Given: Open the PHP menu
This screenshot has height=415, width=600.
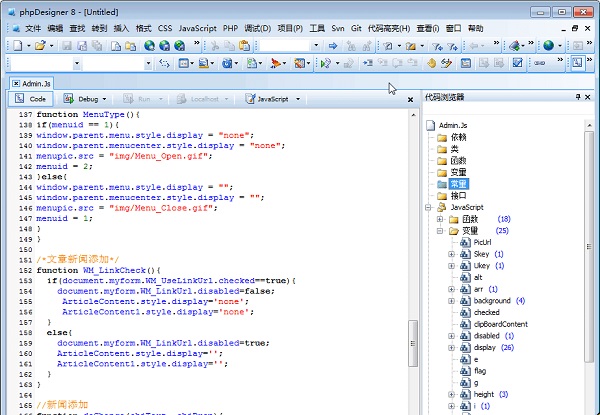Looking at the screenshot, I should (x=230, y=29).
